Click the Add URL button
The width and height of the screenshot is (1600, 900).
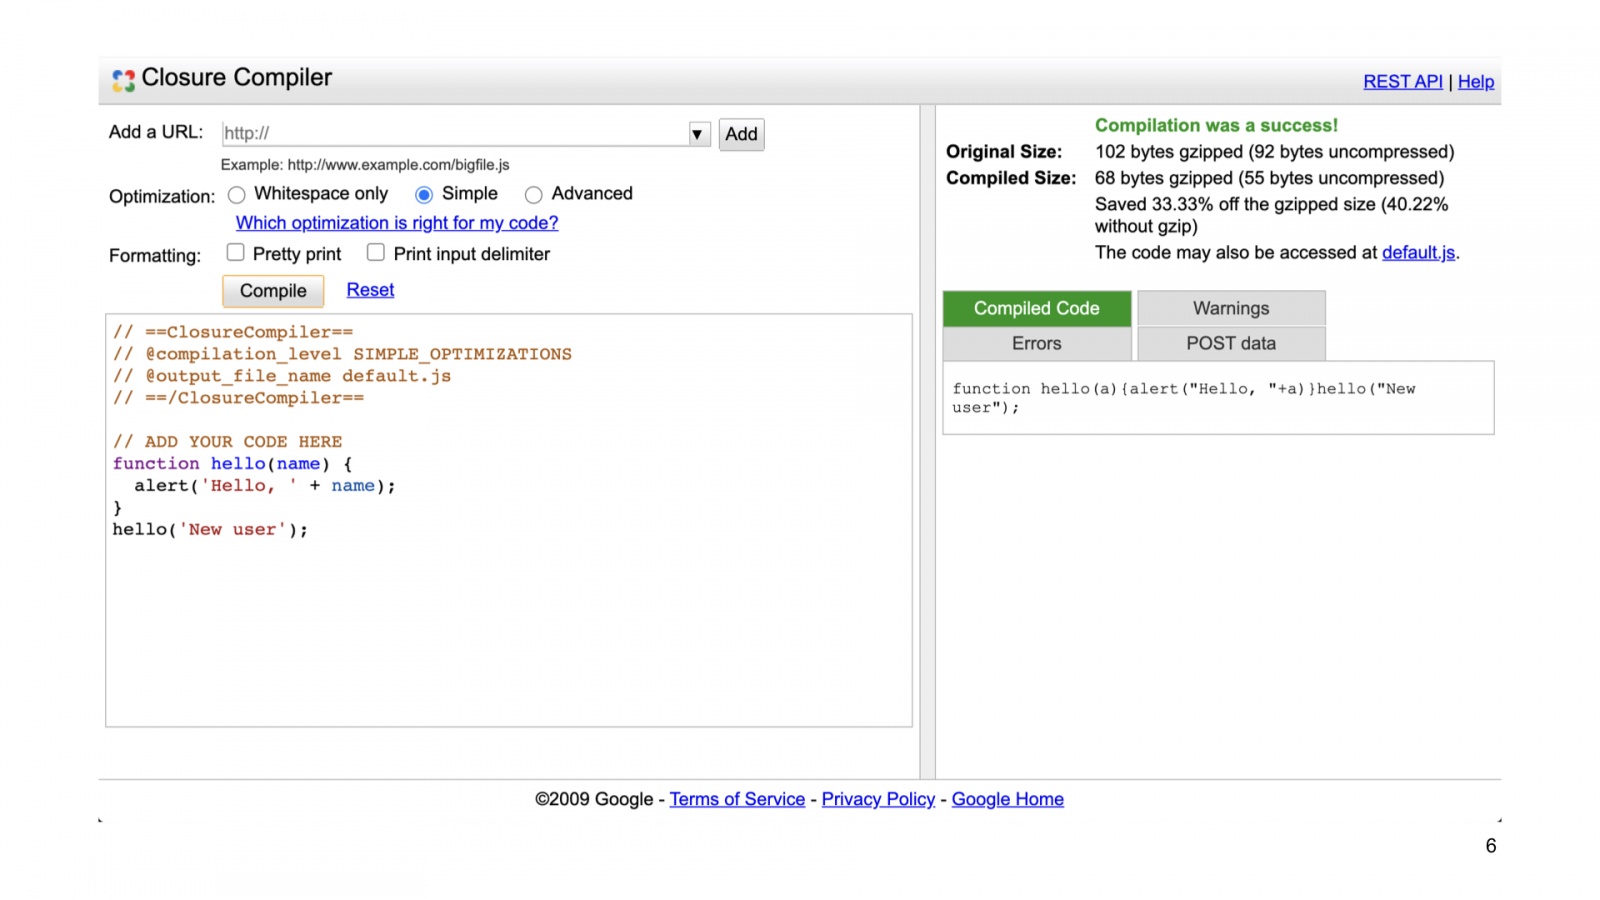point(741,134)
